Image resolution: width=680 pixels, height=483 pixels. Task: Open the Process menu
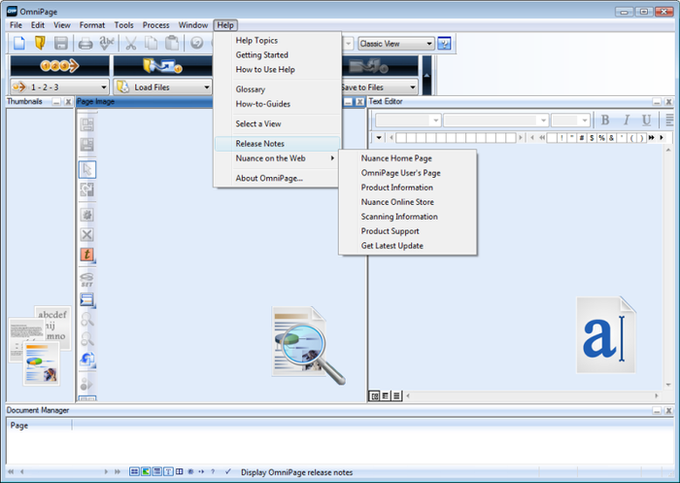[156, 25]
